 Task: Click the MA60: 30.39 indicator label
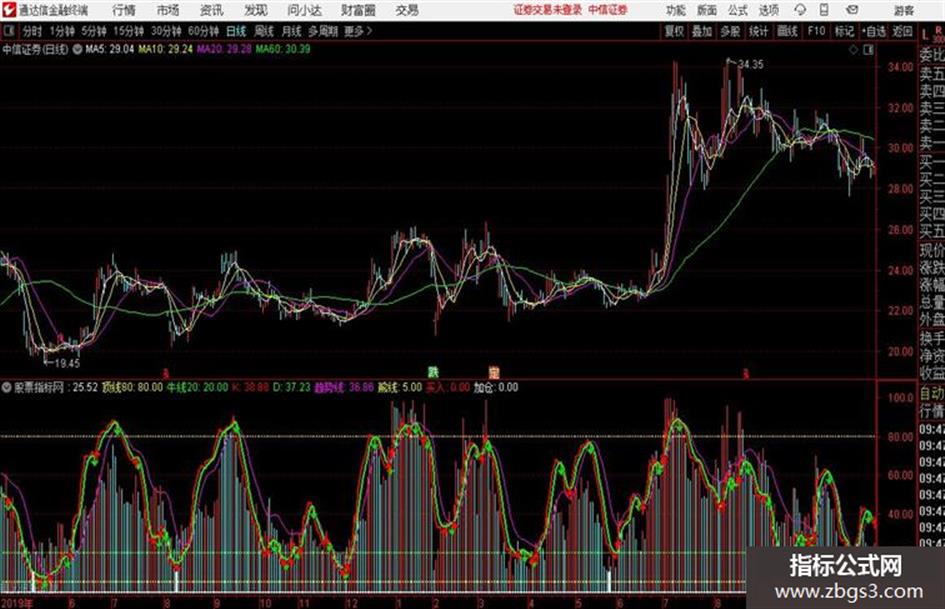point(283,49)
